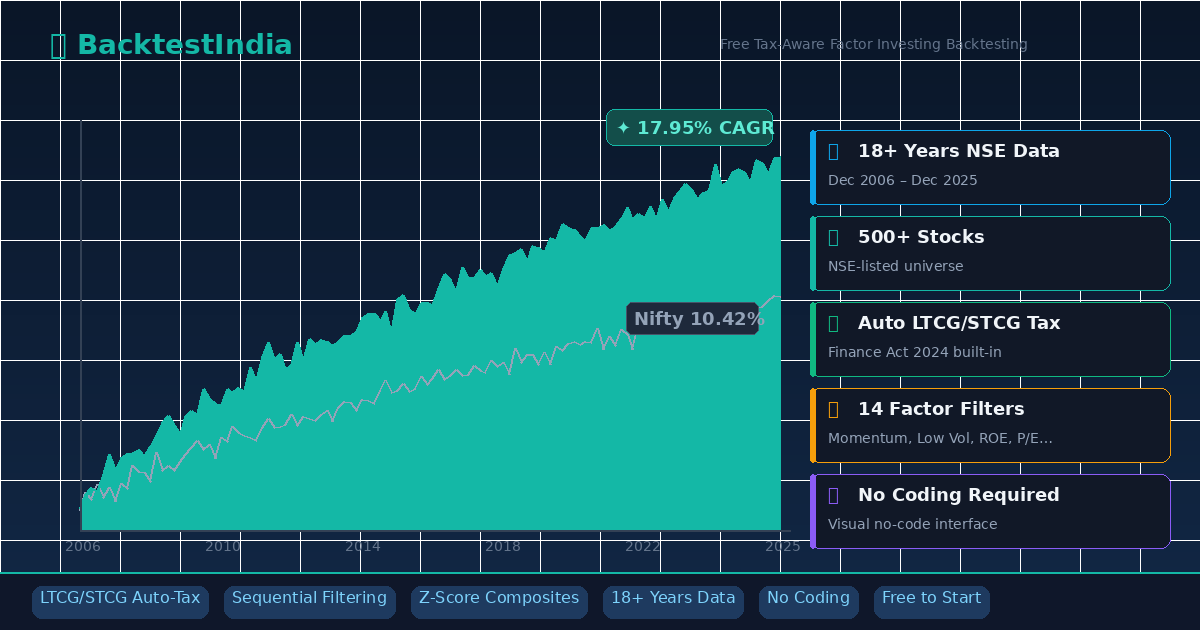
Task: Open the 14 Factor Filters card
Action: click(990, 424)
